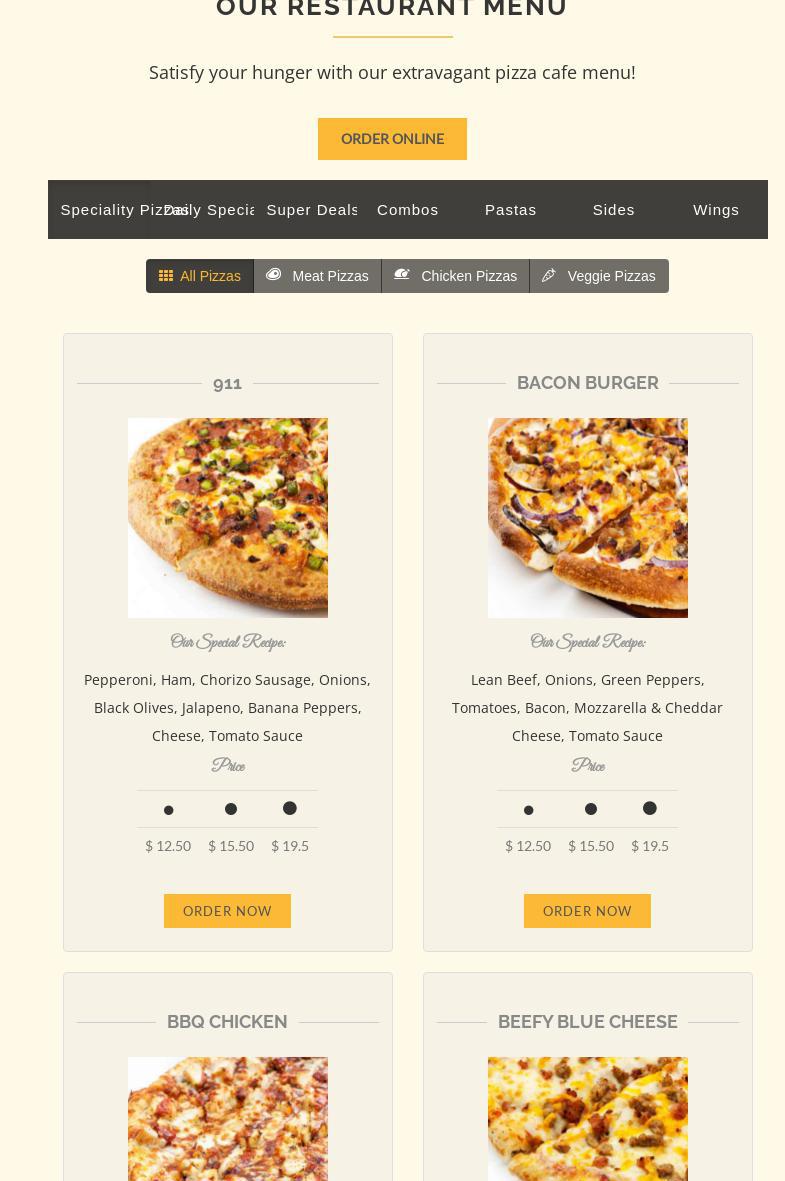Screen dimensions: 785x1181
Task: Select the small size dot for 911 pizza
Action: point(169,810)
